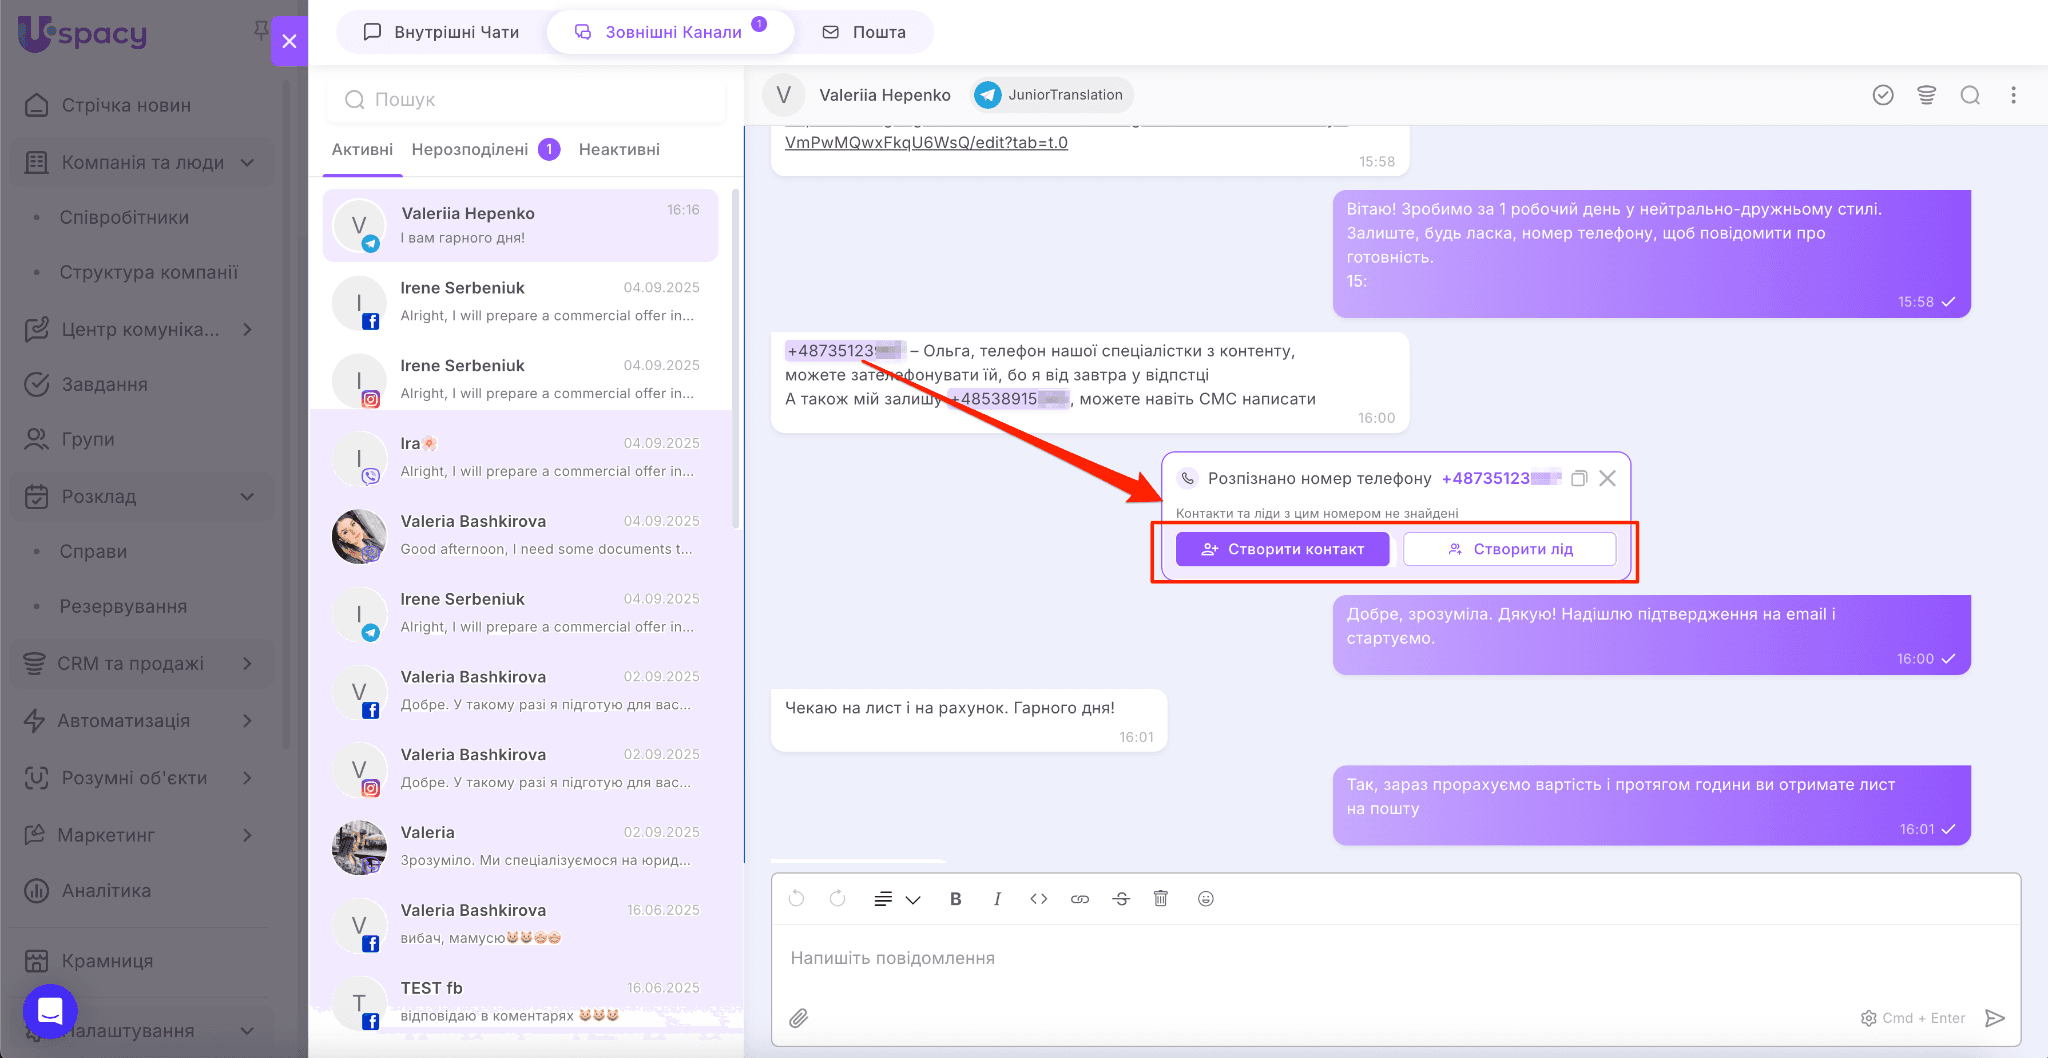Screen dimensions: 2048x1058
Task: Open the Google Docs link in chat
Action: pos(926,142)
